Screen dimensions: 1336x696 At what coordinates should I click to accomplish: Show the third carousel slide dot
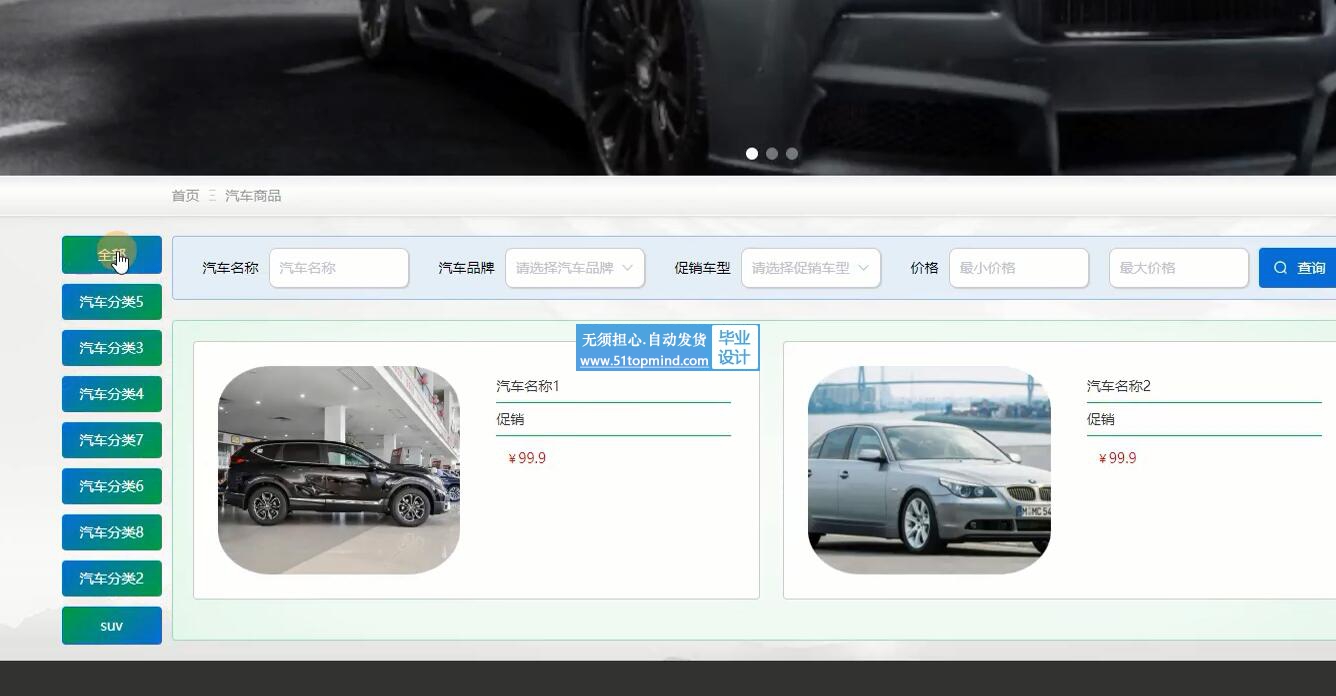792,154
